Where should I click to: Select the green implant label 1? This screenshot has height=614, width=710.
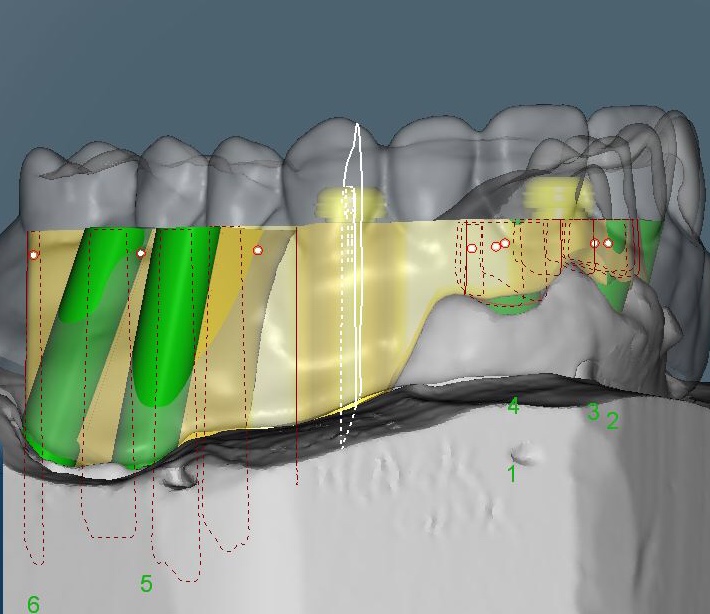(x=512, y=474)
